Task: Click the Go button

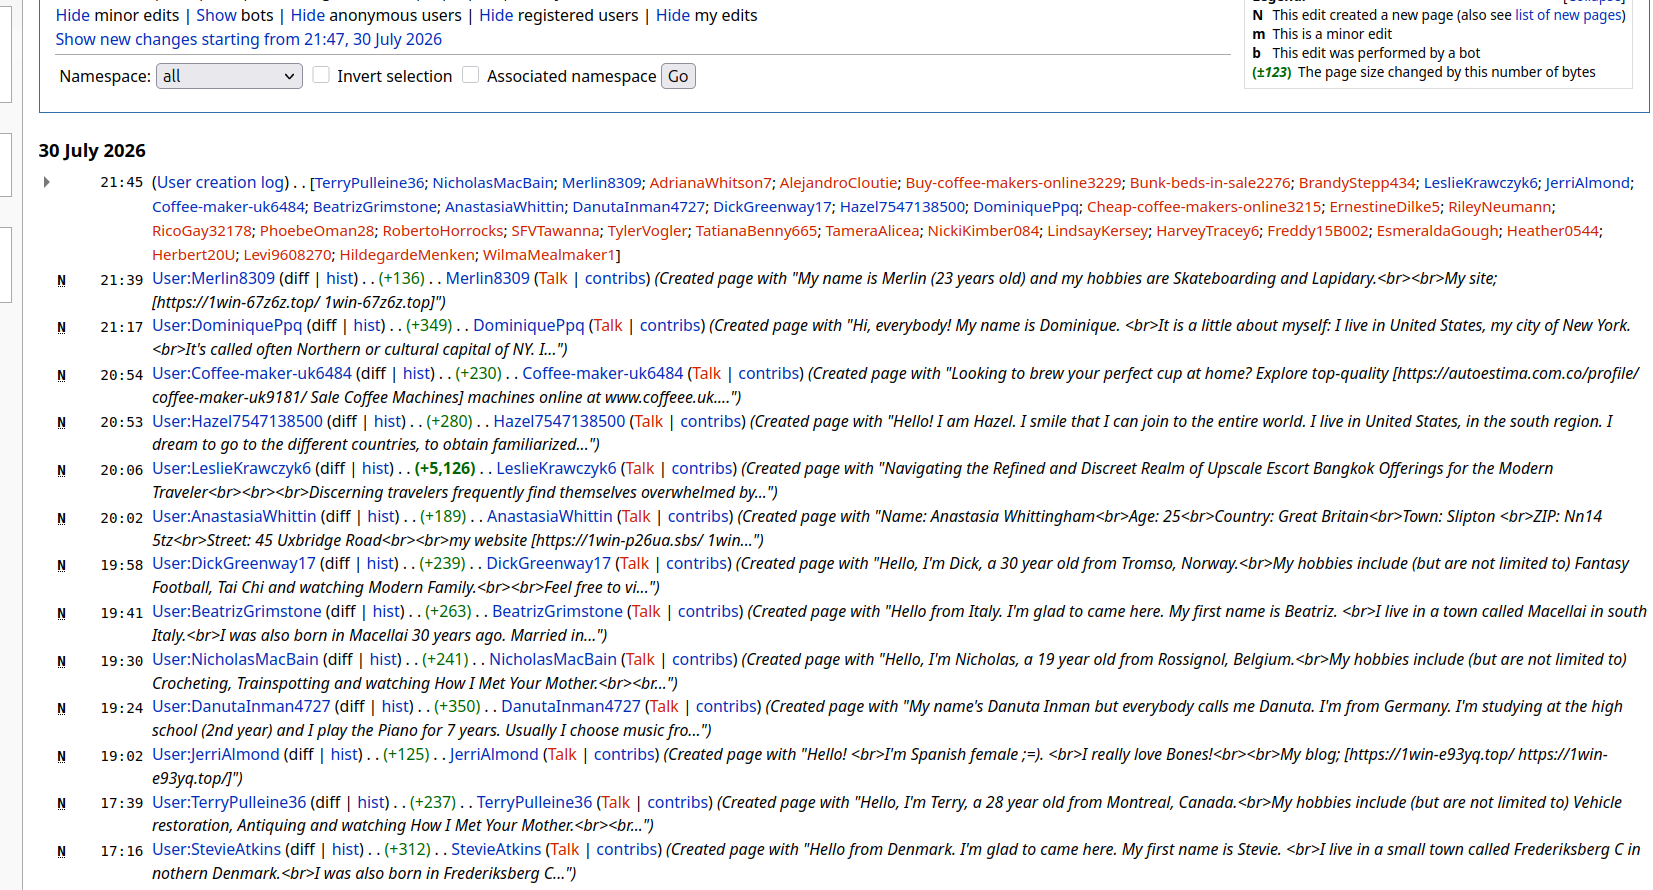Action: pyautogui.click(x=678, y=76)
